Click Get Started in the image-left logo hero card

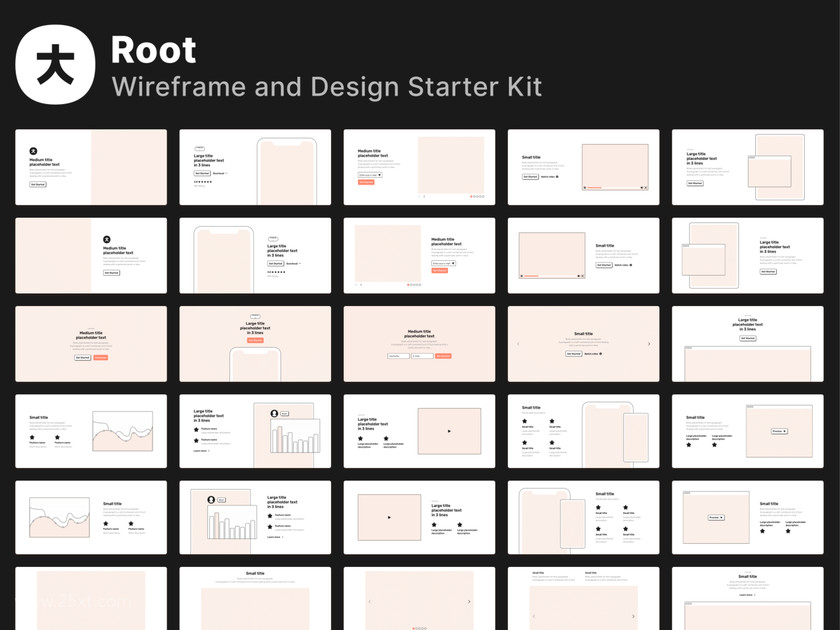click(x=111, y=273)
